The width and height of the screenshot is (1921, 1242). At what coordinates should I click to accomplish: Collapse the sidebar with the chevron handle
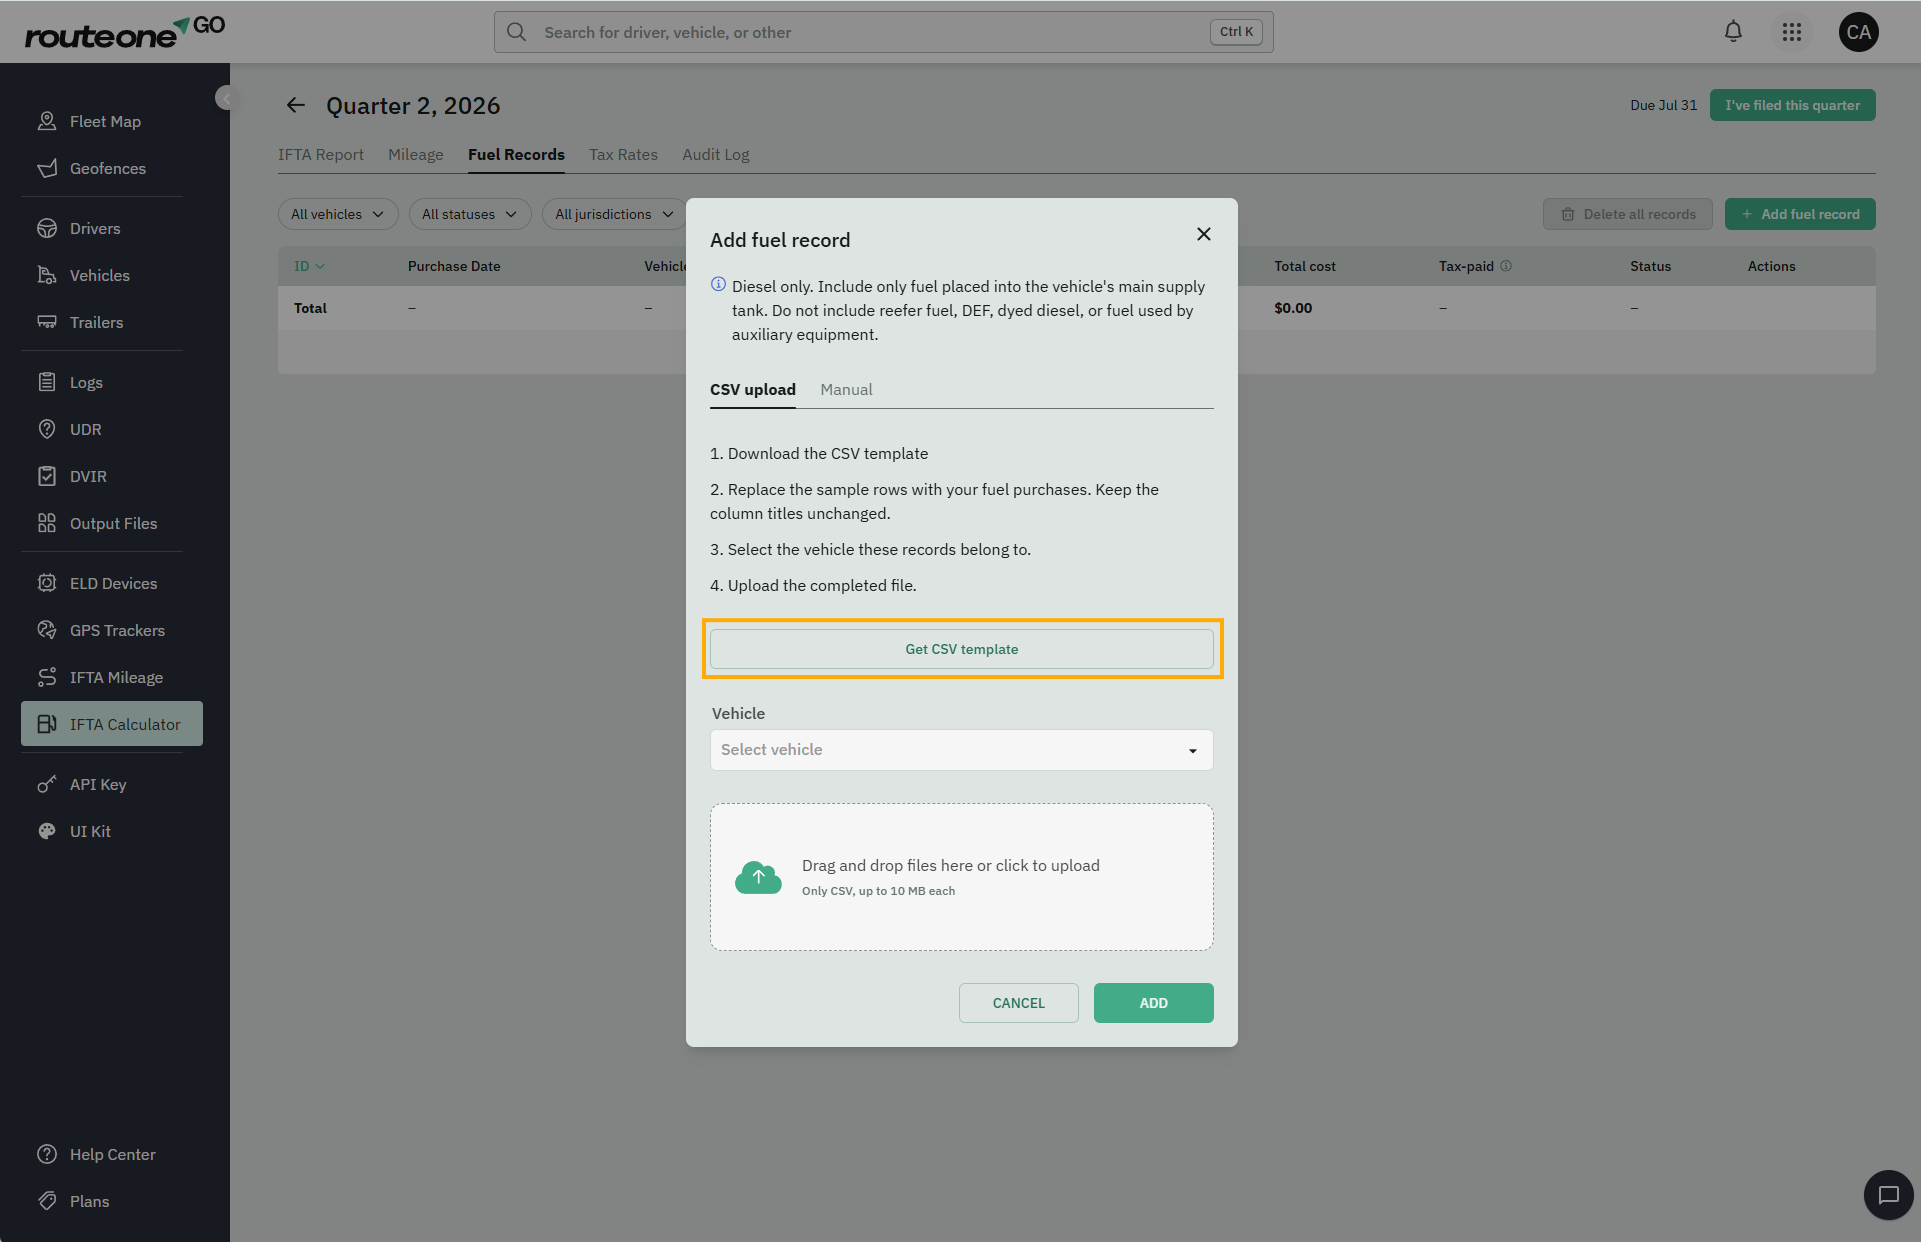tap(226, 98)
